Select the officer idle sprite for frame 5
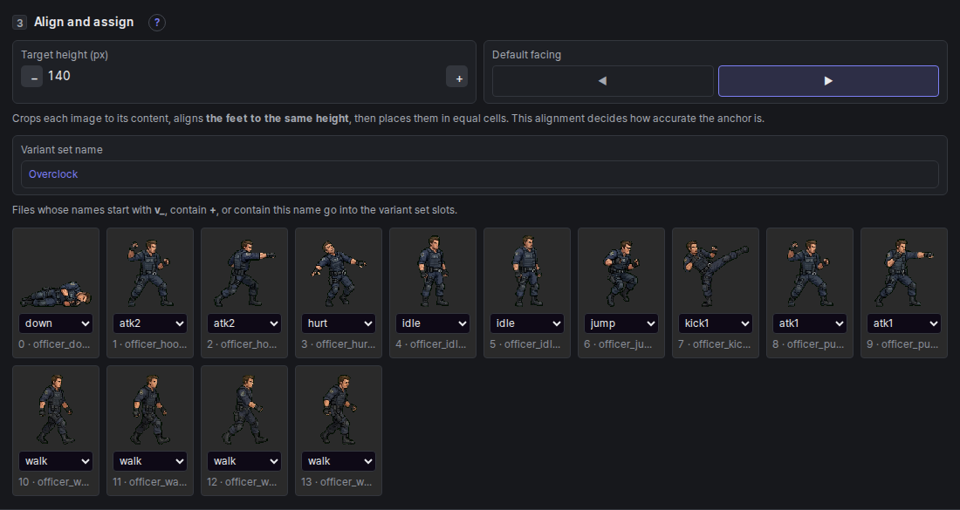Image resolution: width=960 pixels, height=510 pixels. 527,271
